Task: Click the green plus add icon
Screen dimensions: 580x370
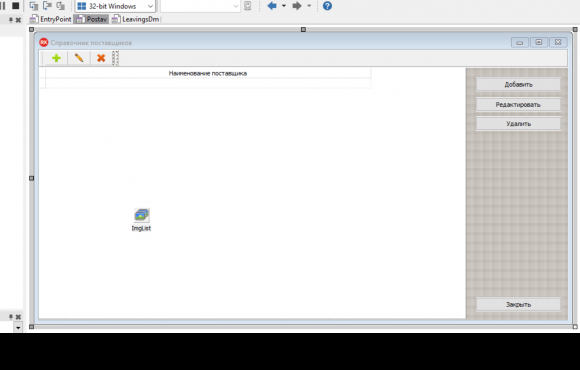Action: point(56,58)
